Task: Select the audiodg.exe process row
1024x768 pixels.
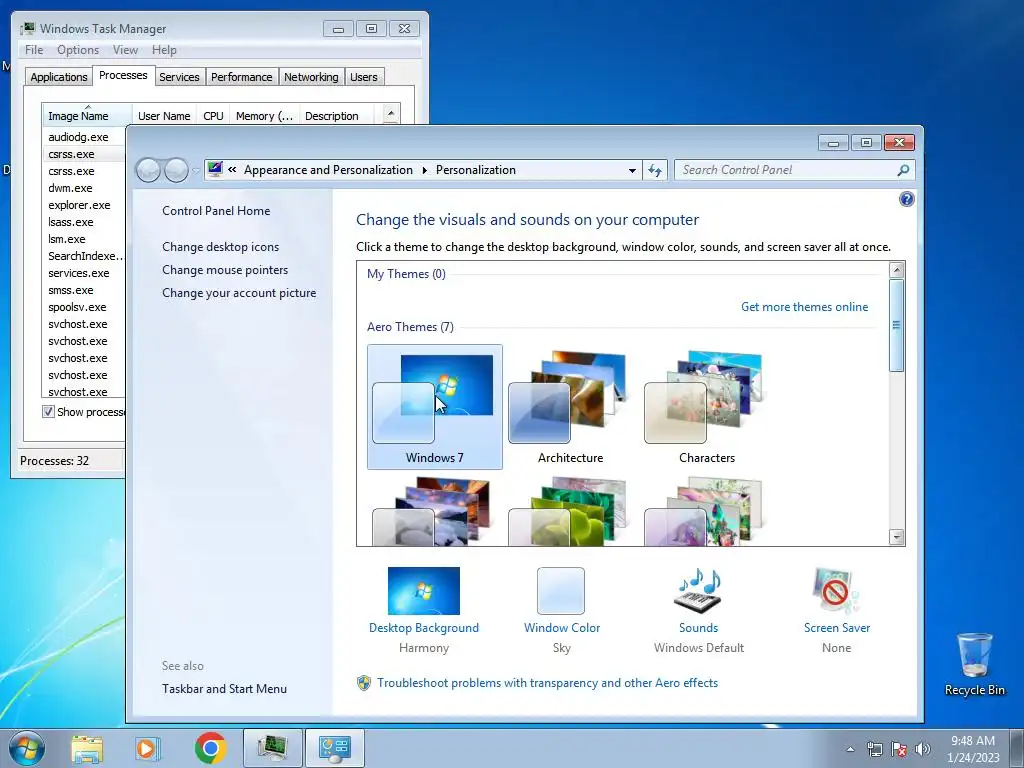Action: [84, 137]
